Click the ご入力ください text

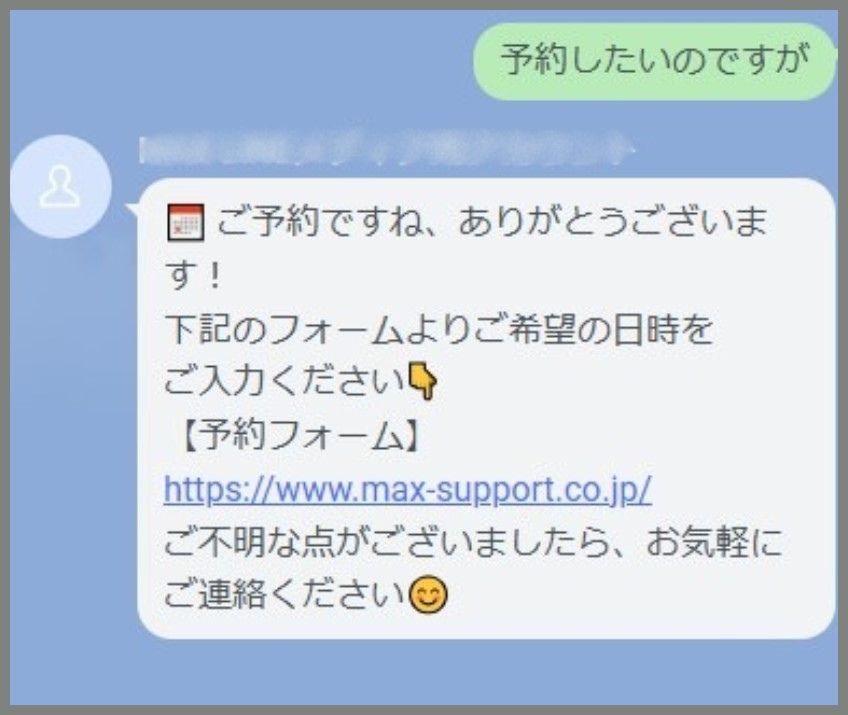285,381
